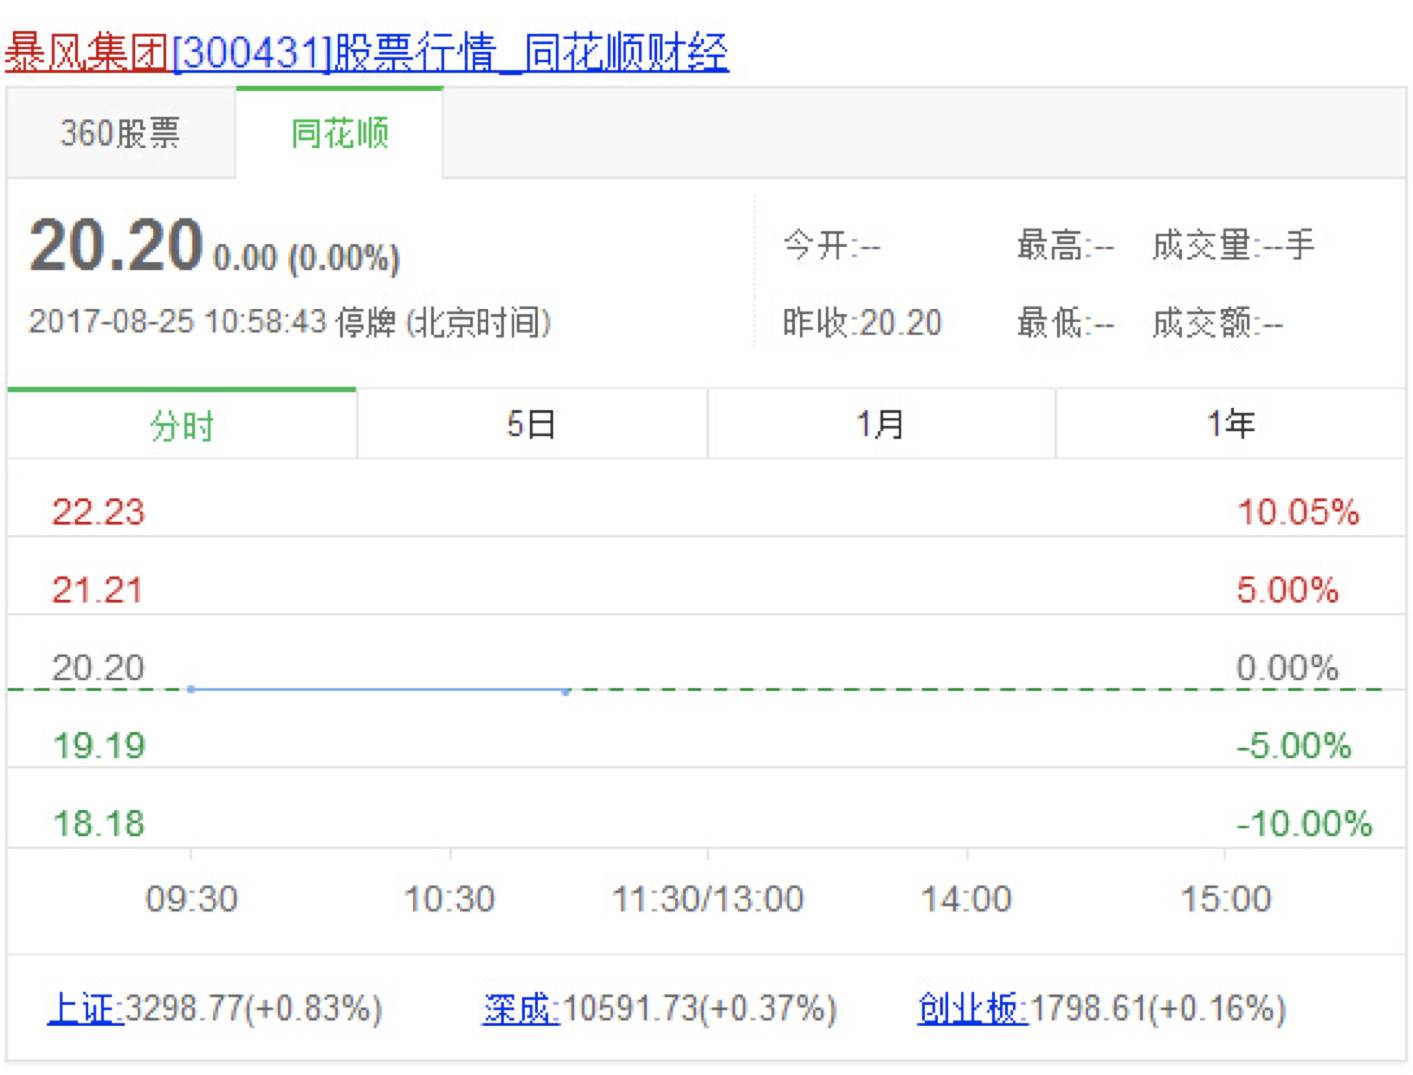Open the 深成 index link

[x=521, y=1008]
